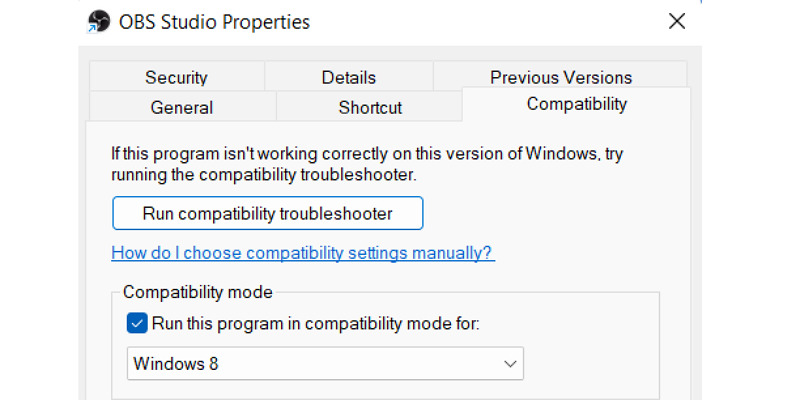
Task: Close the OBS Studio Properties dialog
Action: click(x=677, y=21)
